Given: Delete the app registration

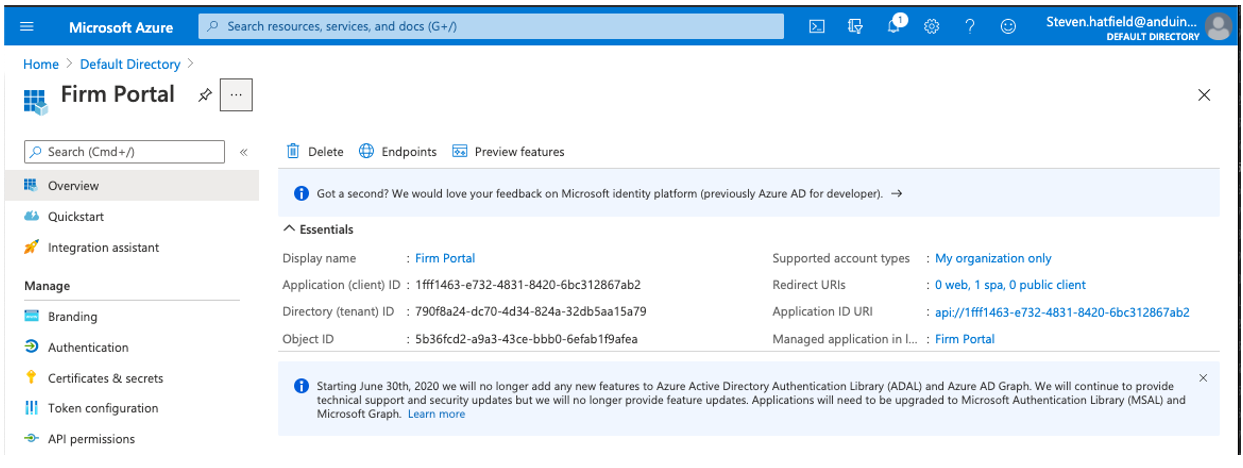Looking at the screenshot, I should [x=315, y=152].
